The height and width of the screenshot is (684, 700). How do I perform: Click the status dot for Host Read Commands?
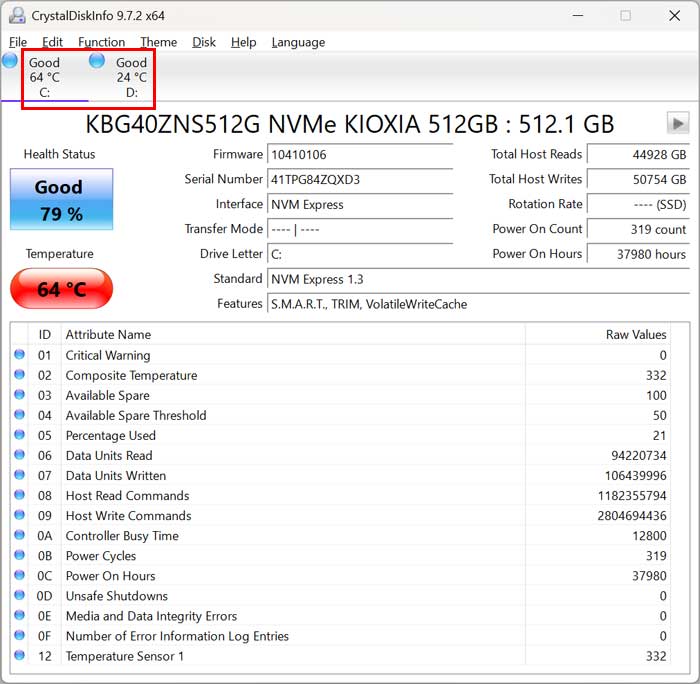[19, 495]
